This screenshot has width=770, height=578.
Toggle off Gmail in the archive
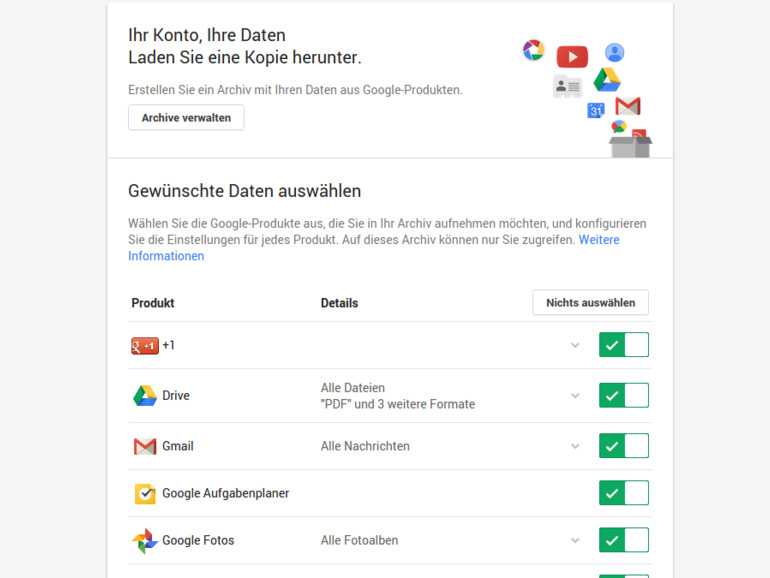(x=624, y=446)
